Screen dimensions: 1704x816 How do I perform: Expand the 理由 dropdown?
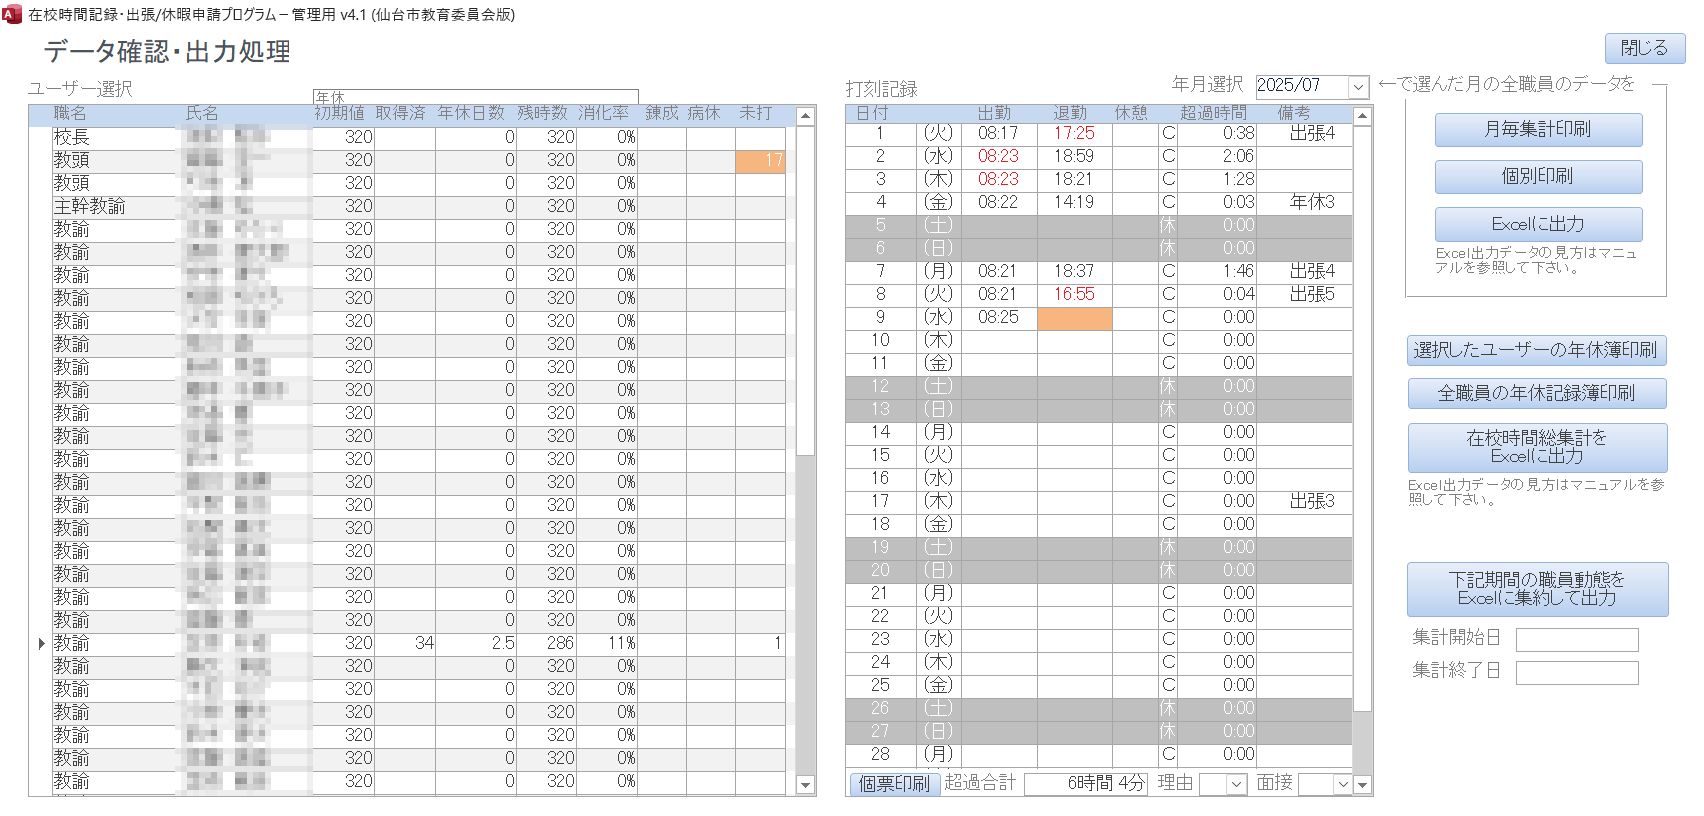point(1236,784)
